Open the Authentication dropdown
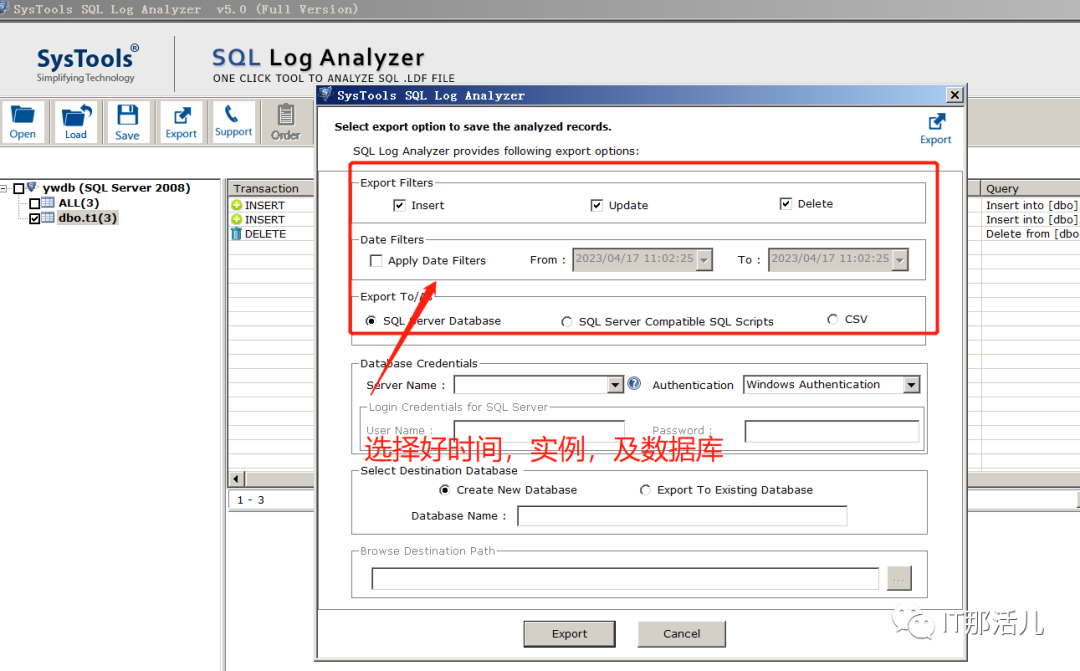 tap(911, 384)
